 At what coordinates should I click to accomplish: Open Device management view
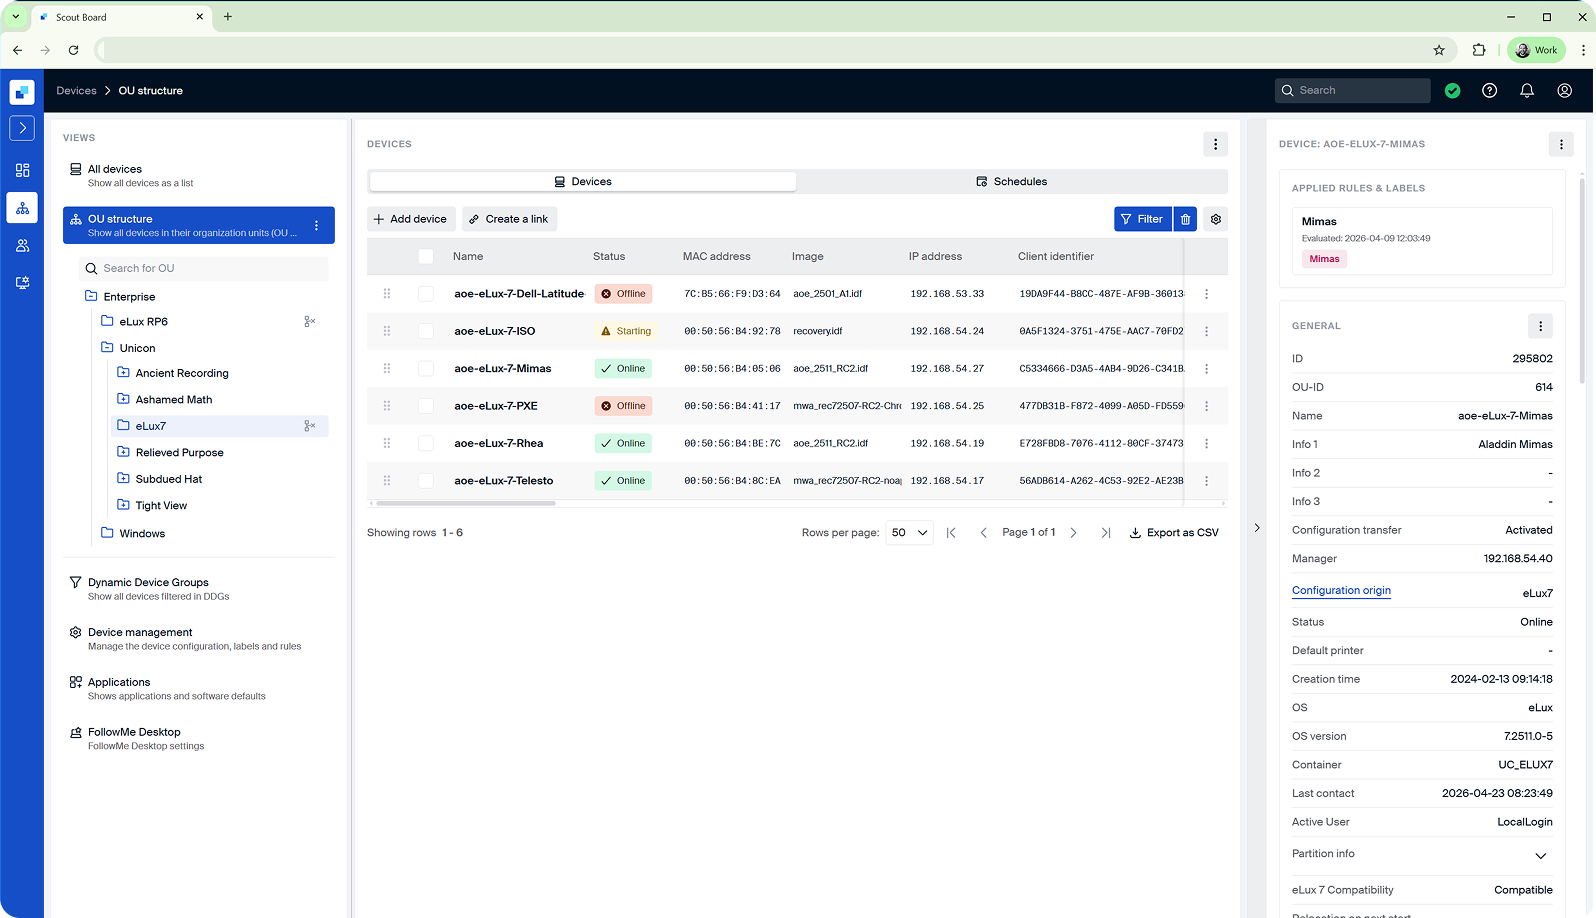click(199, 638)
